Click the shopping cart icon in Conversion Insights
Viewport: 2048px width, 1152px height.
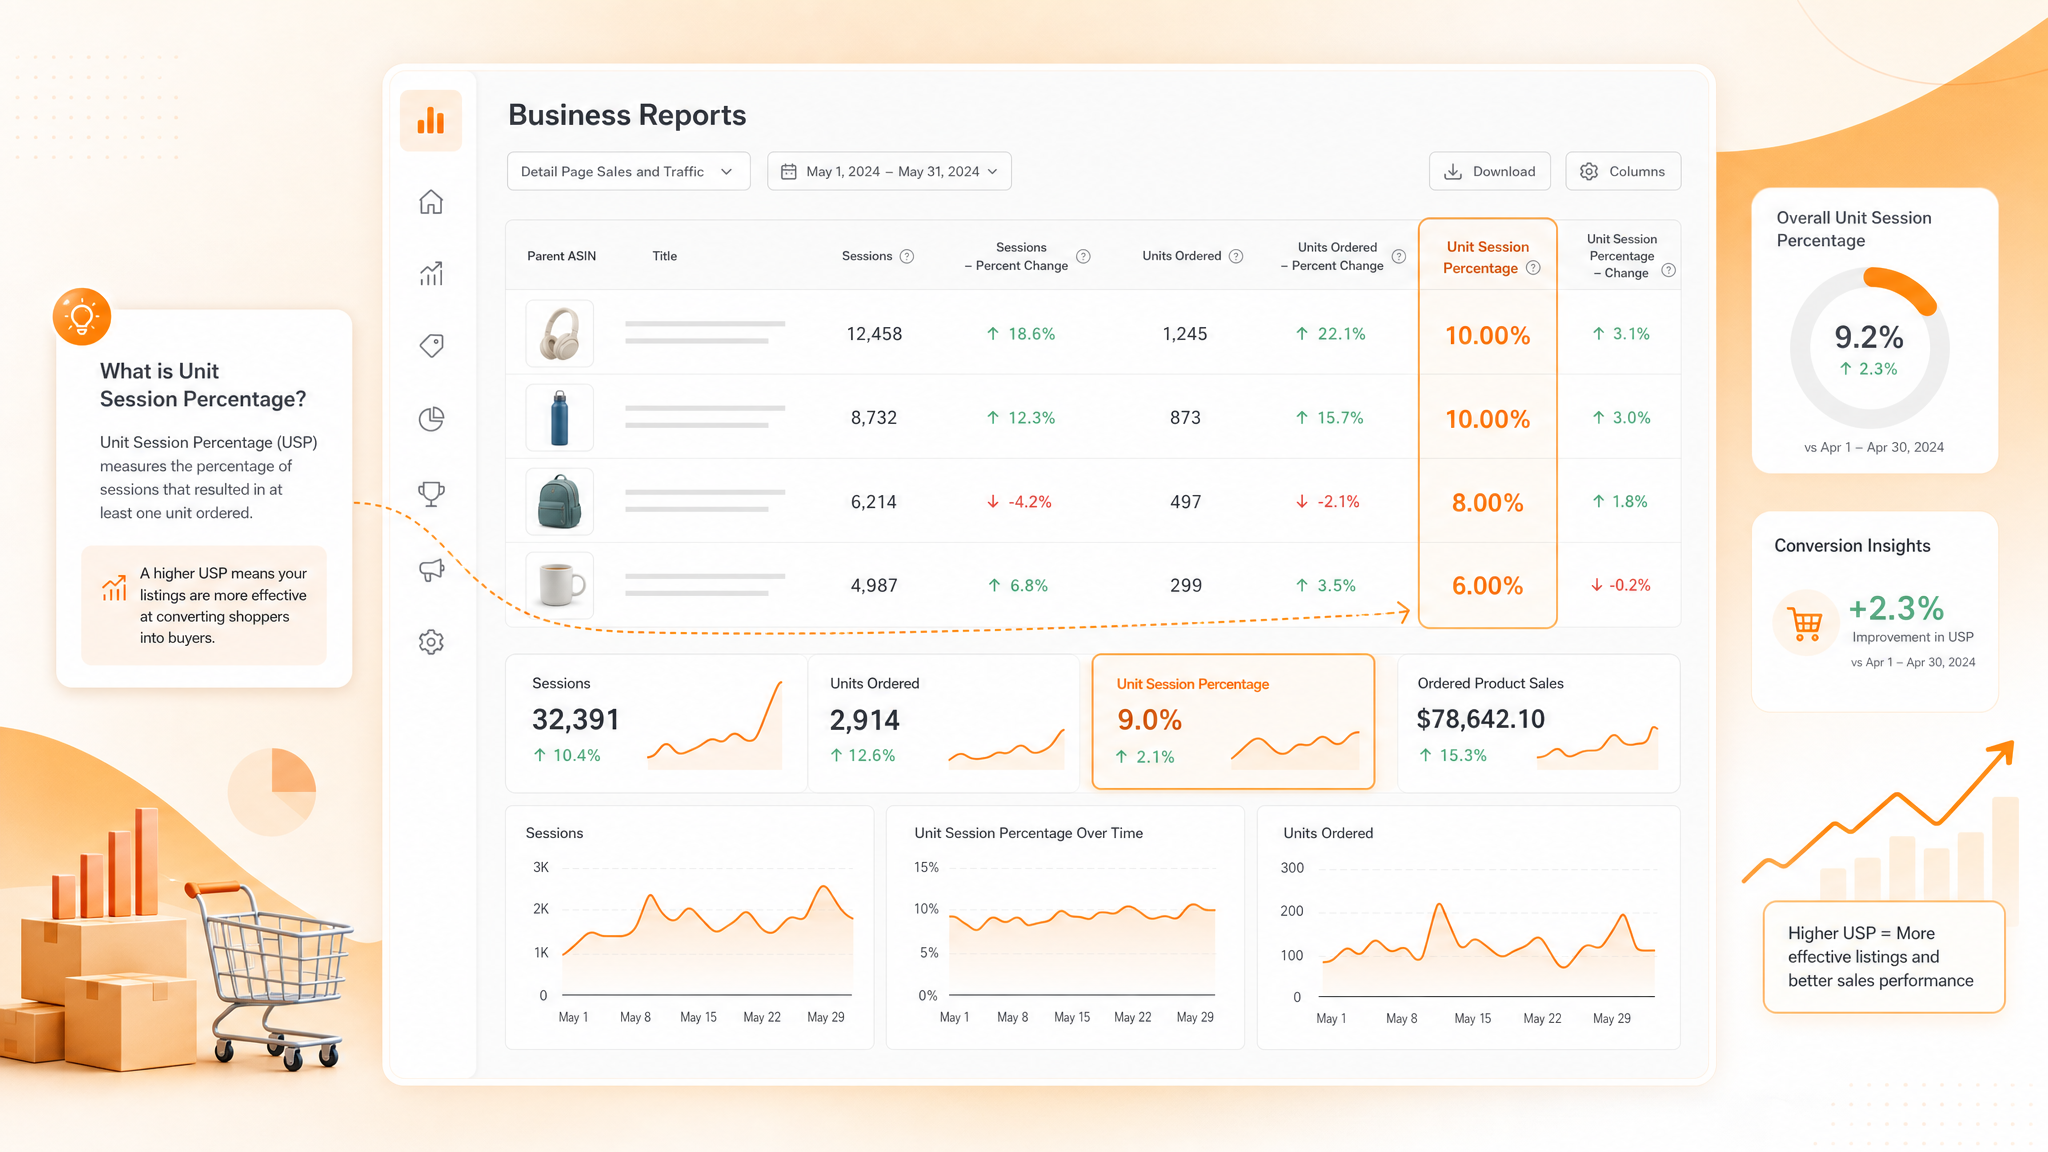tap(1806, 624)
